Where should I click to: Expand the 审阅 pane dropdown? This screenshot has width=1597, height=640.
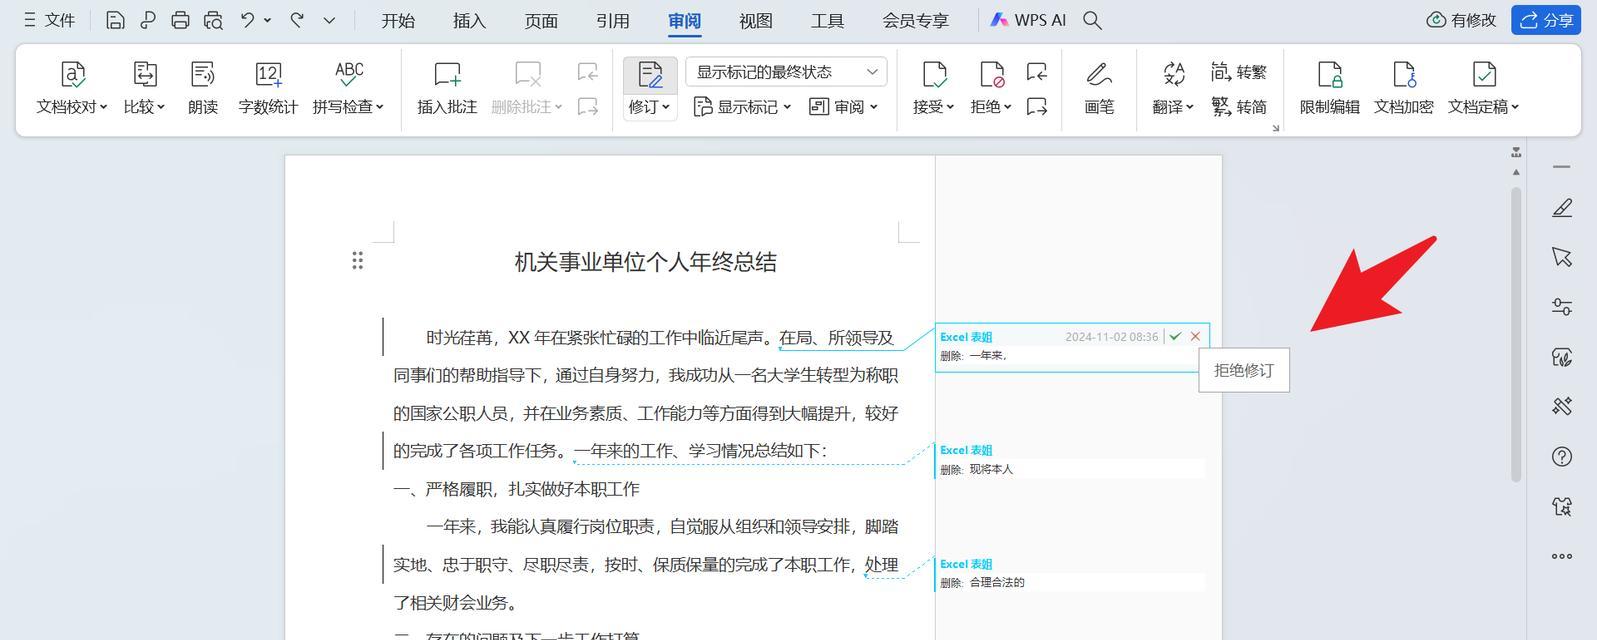pos(843,106)
